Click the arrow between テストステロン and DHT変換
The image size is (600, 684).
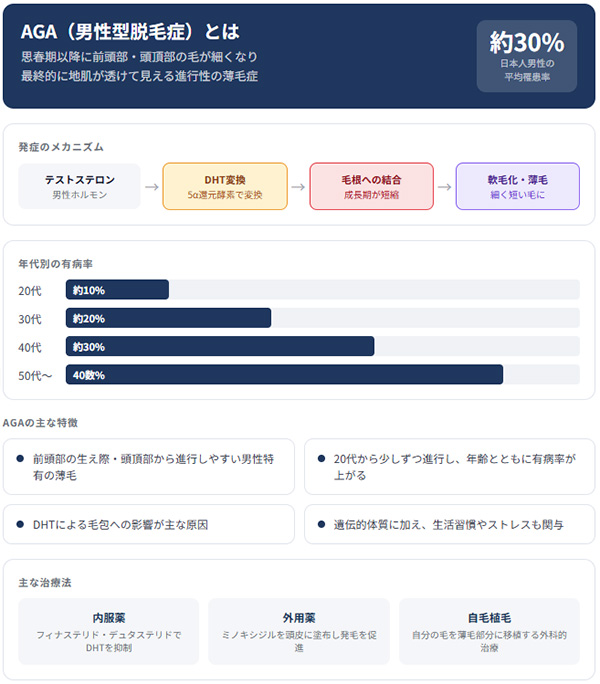151,186
